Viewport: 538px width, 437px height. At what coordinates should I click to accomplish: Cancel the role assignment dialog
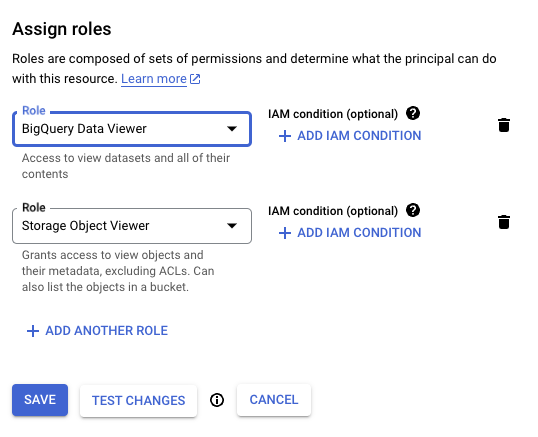click(274, 400)
